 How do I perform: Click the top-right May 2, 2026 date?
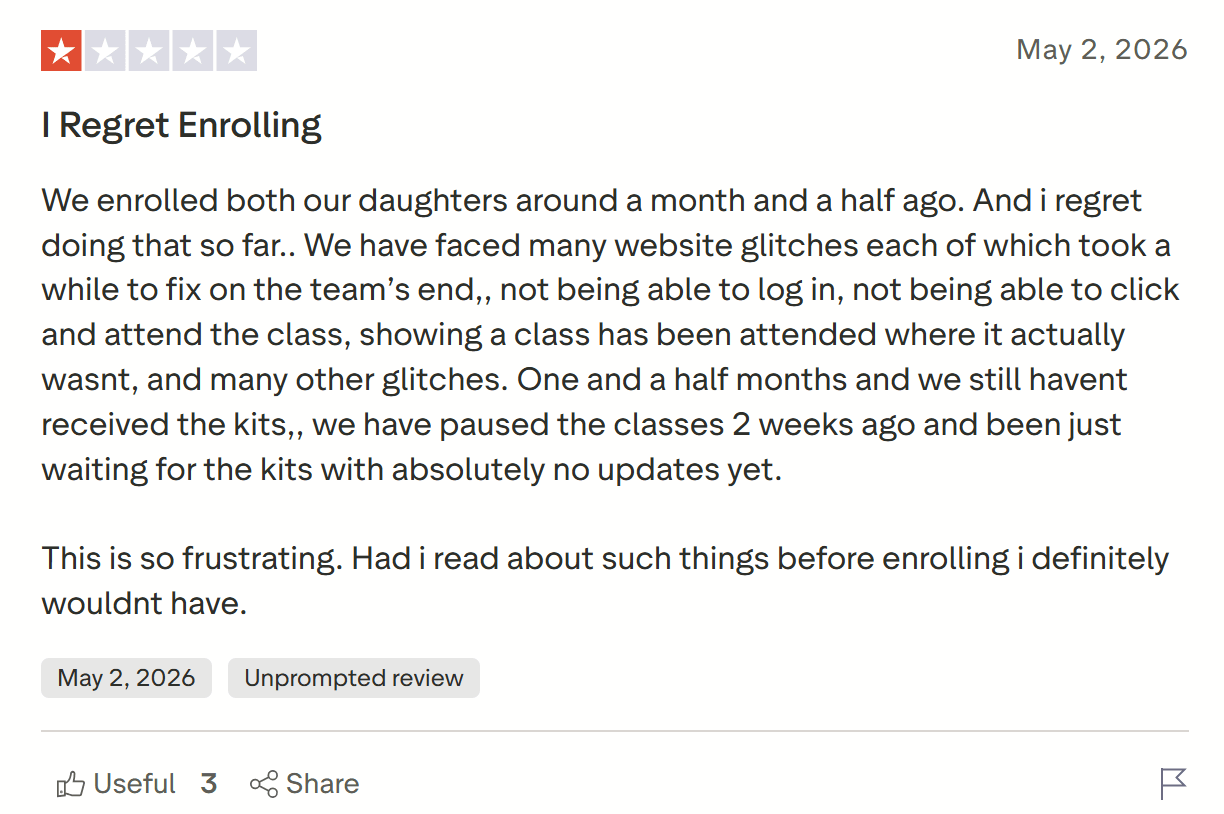[x=1102, y=50]
